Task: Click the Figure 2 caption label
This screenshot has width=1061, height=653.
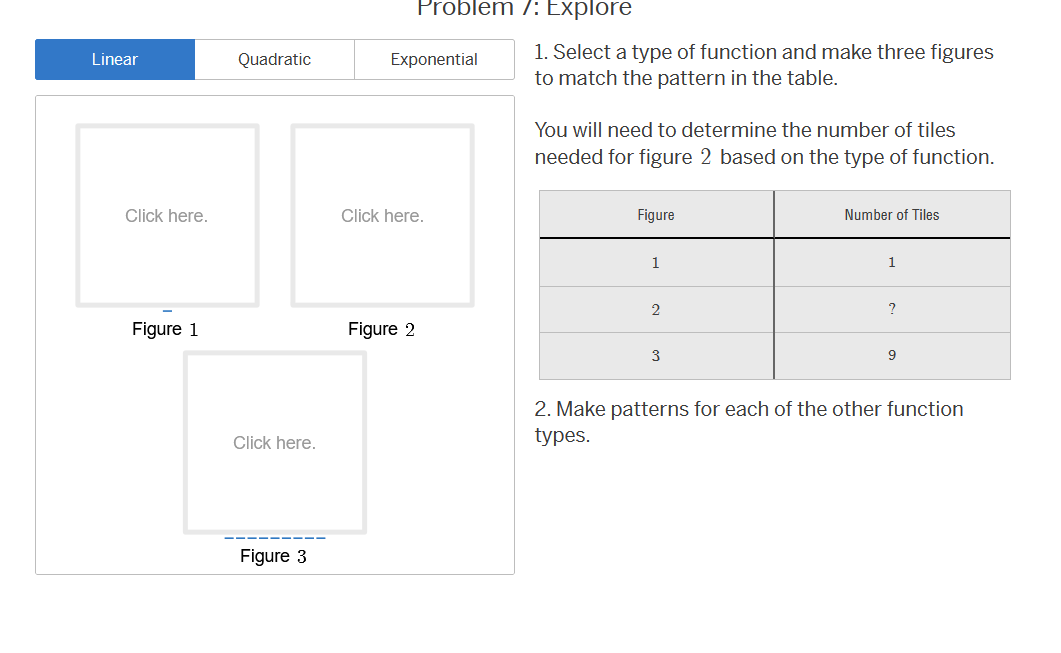Action: [381, 328]
